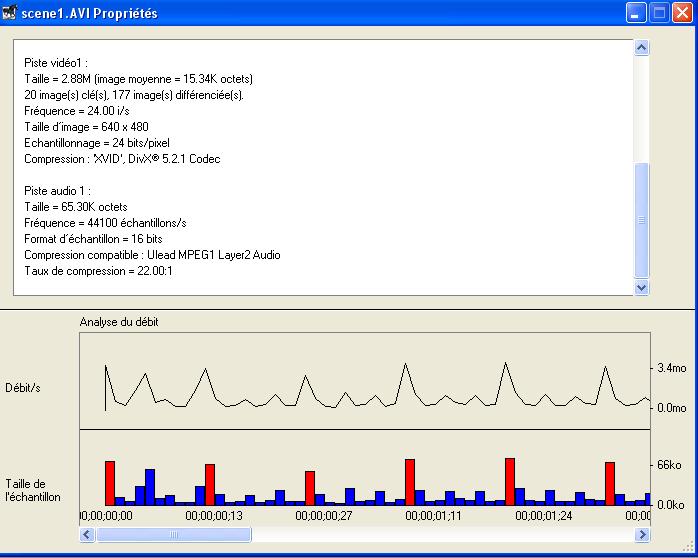Click the red keyframe bar above 00;00;00;13
Viewport: 698px width, 558px height.
210,485
